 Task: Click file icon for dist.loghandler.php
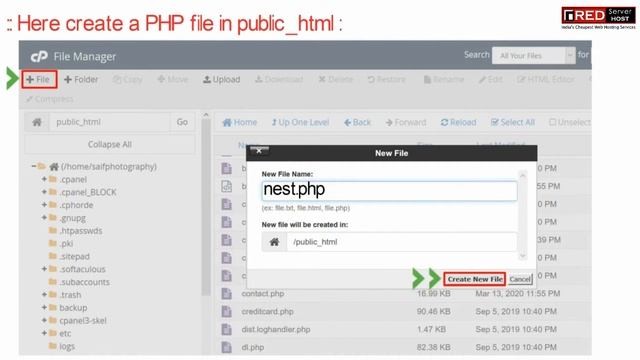[227, 329]
